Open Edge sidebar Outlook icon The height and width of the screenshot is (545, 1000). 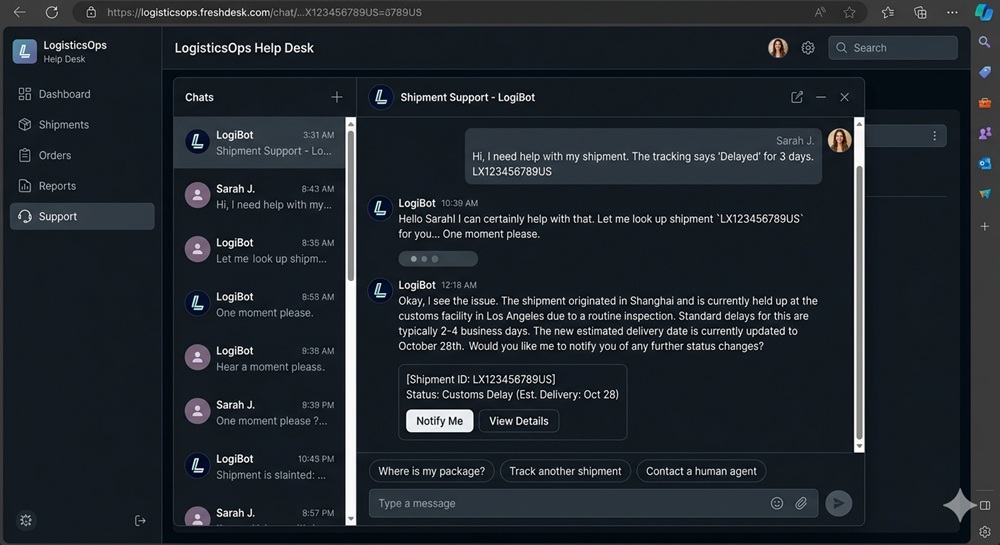(985, 164)
